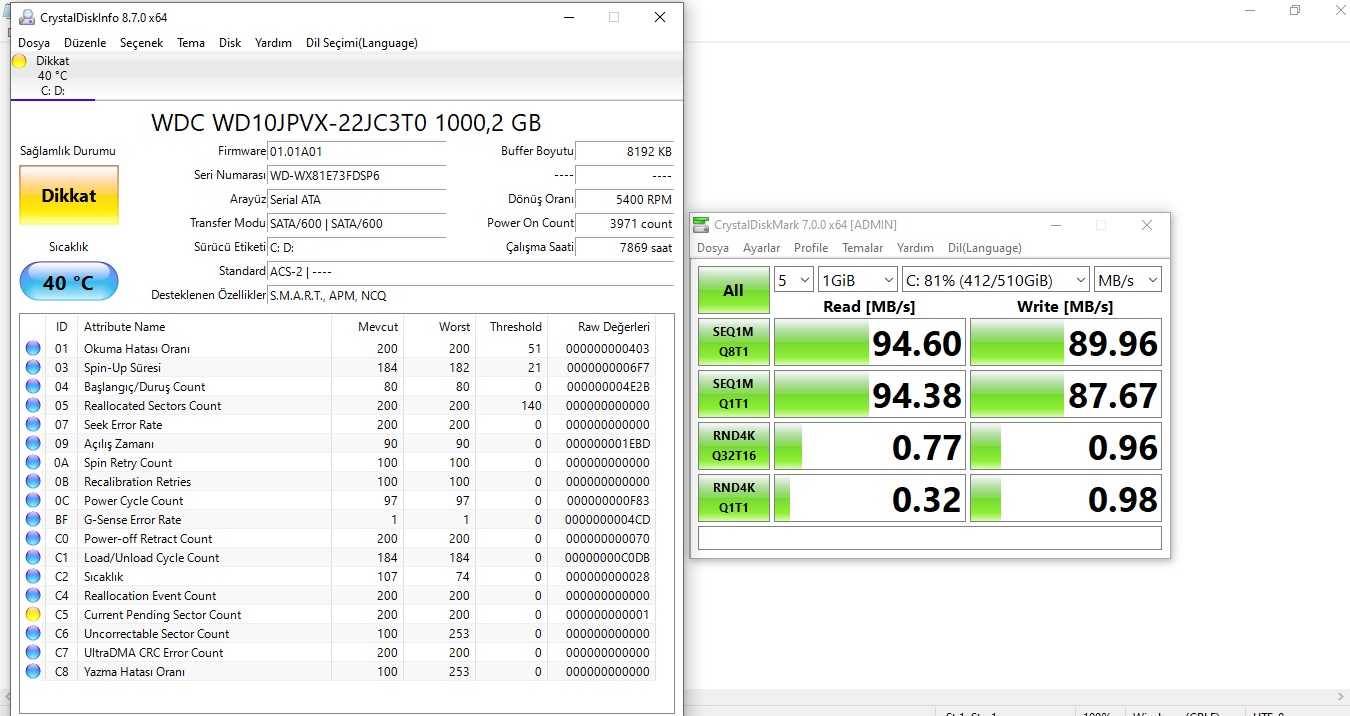The width and height of the screenshot is (1350, 716).
Task: Click the Power On Count value 3971 count
Action: [625, 224]
